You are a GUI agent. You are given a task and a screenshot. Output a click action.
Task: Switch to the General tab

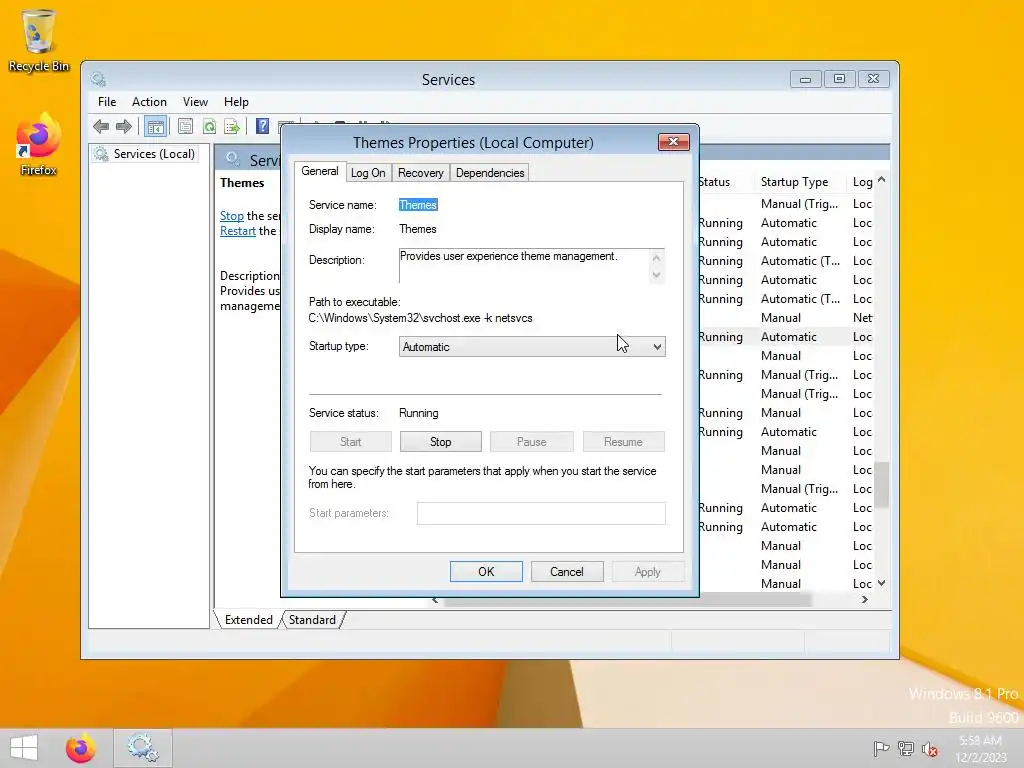[319, 171]
